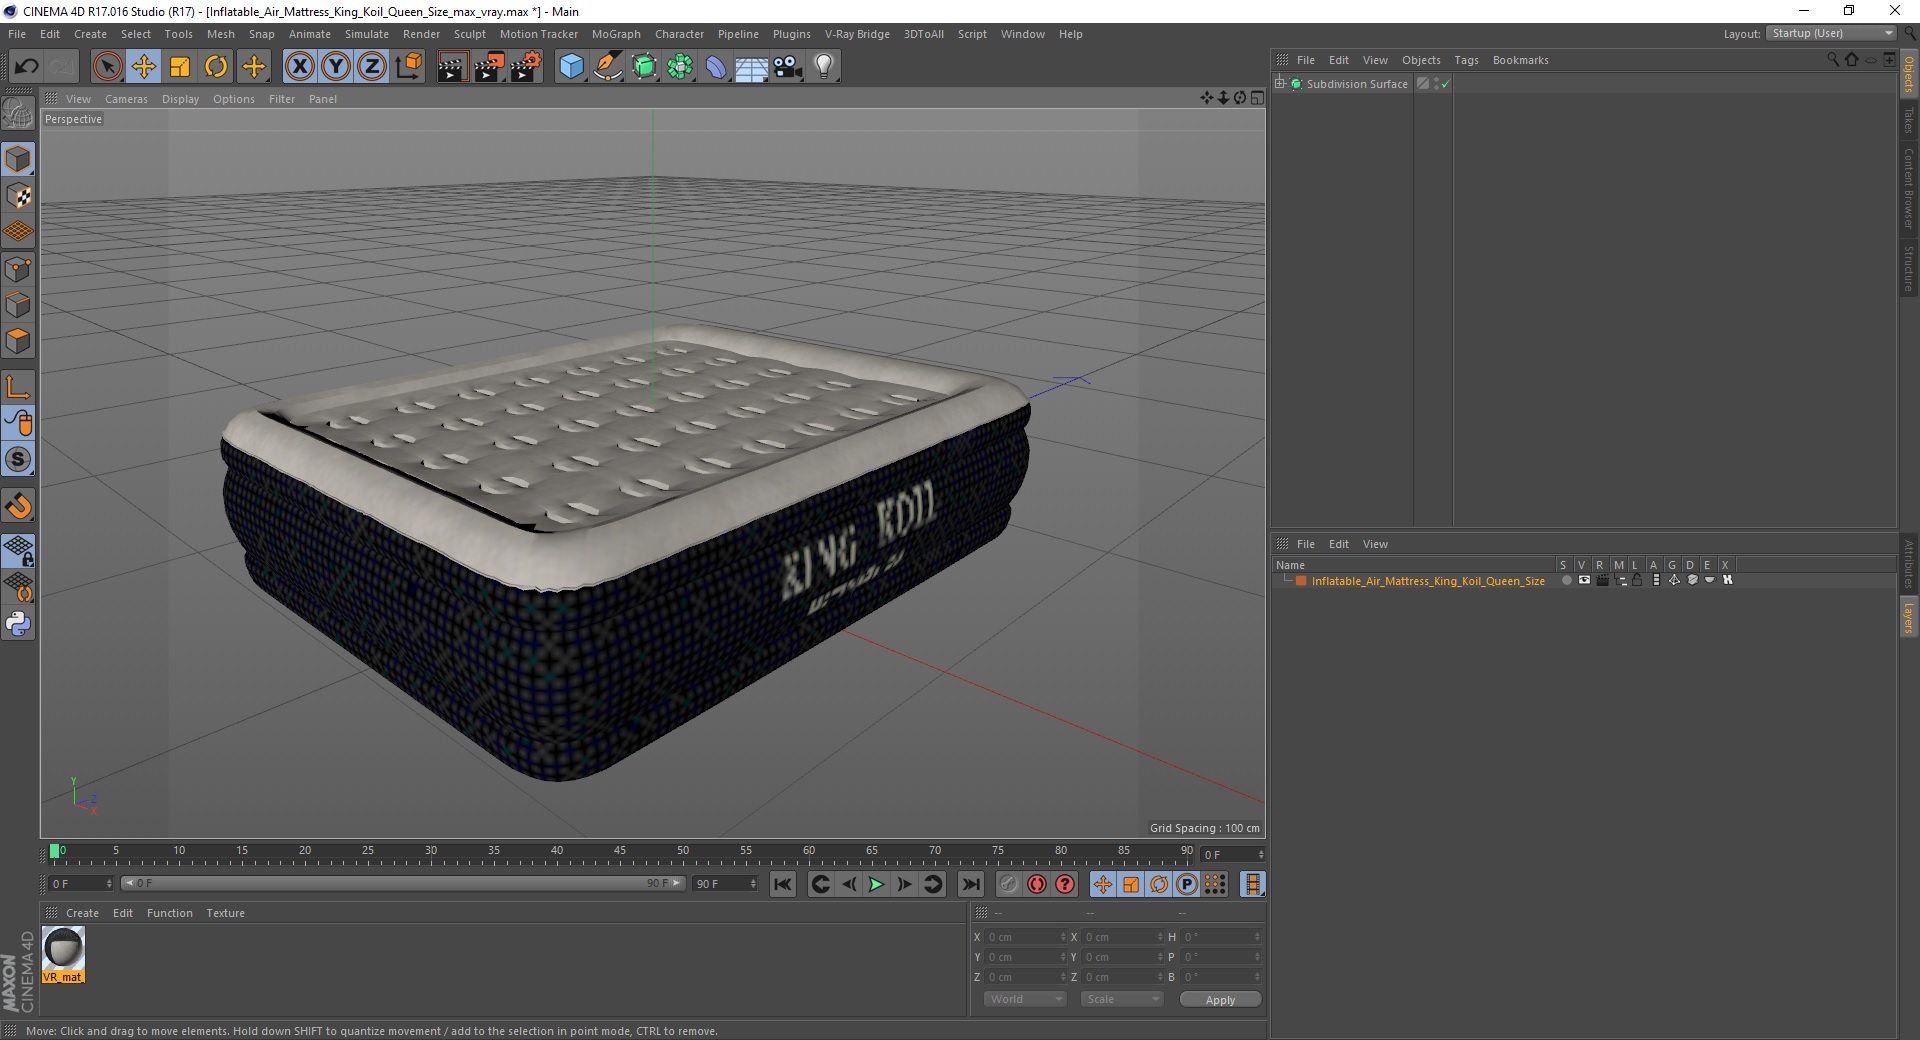
Task: Open viewport Cameras menu
Action: (x=126, y=99)
